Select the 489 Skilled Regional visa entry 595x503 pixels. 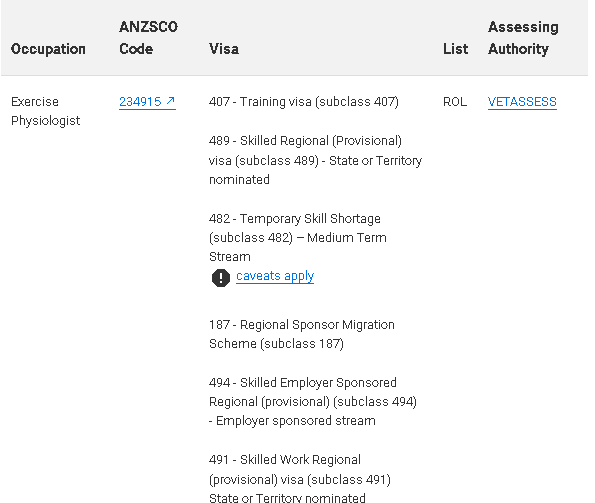pos(315,160)
